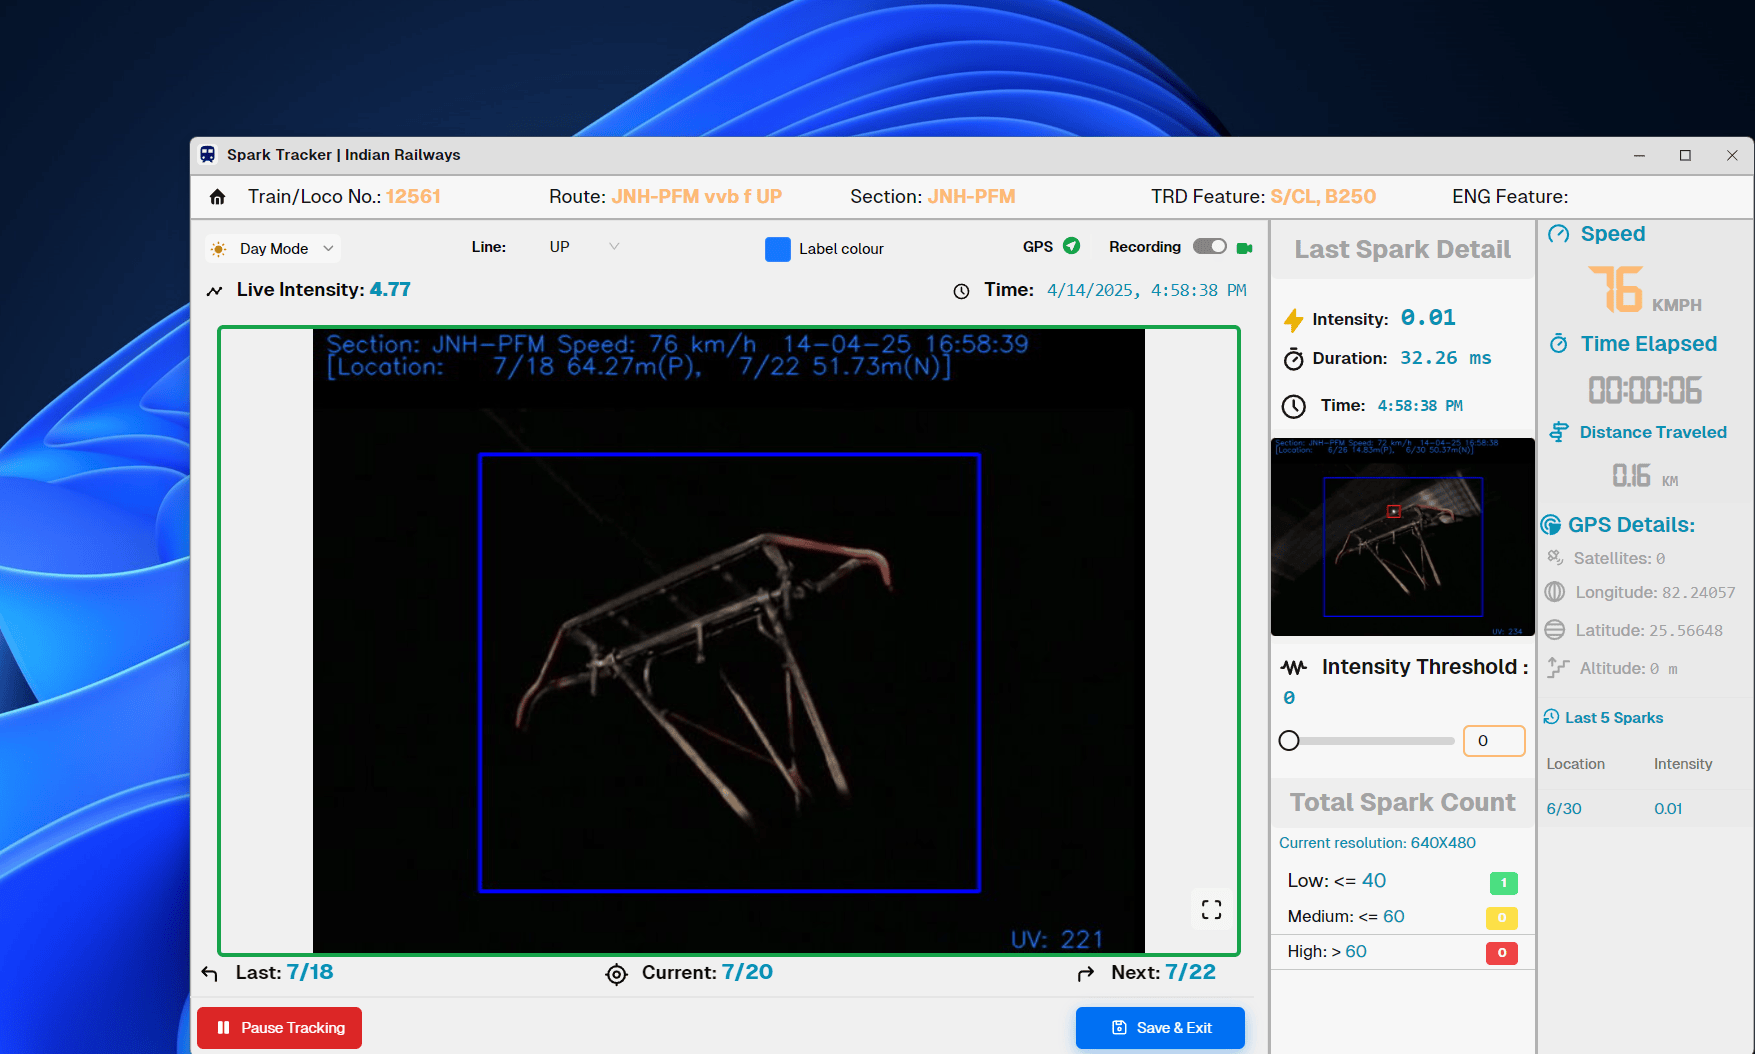
Task: Click the Next location forward-arrow icon
Action: click(1085, 973)
